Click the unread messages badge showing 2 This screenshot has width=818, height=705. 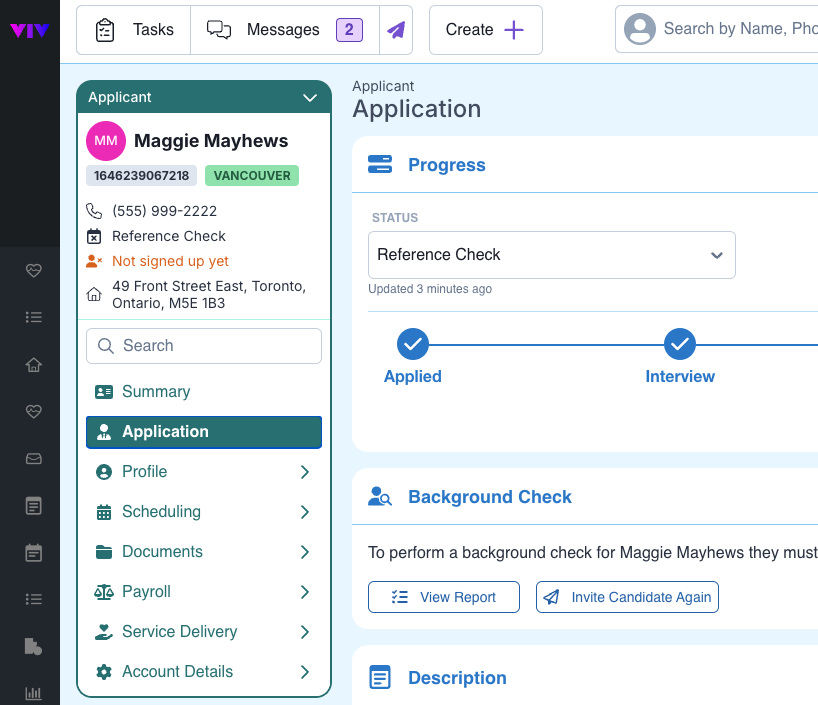click(x=349, y=30)
